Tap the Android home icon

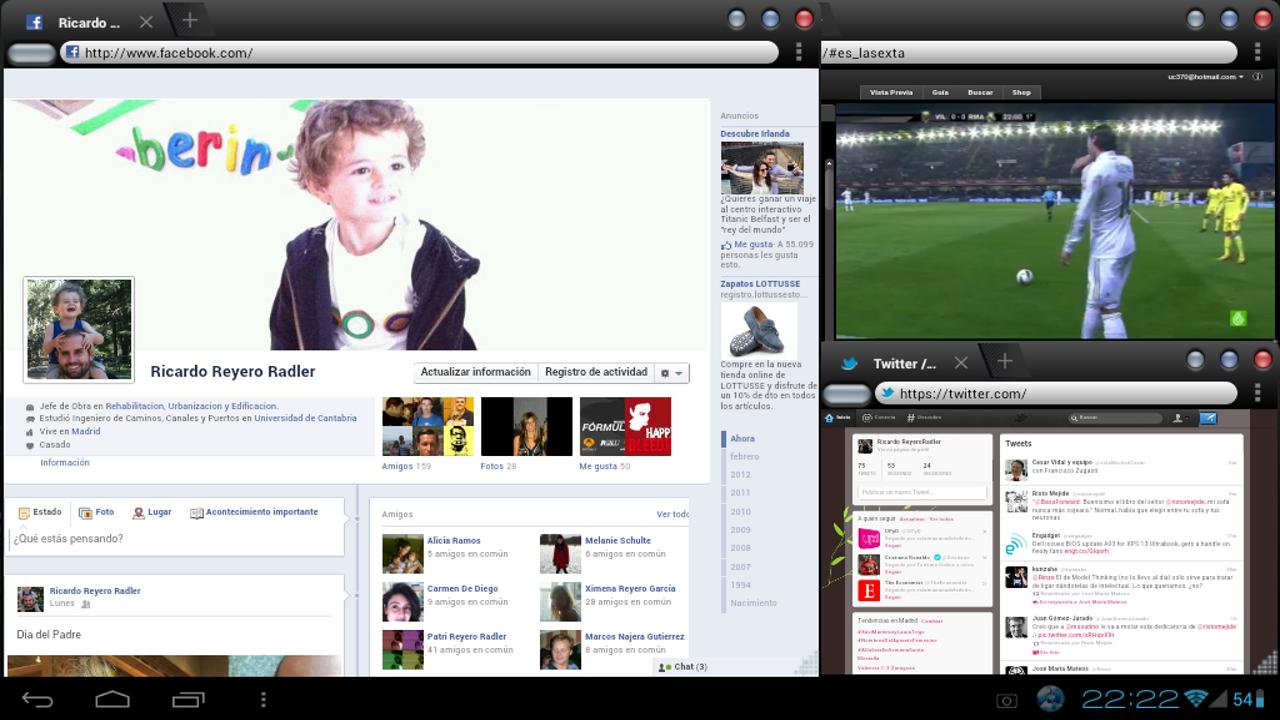tap(112, 699)
